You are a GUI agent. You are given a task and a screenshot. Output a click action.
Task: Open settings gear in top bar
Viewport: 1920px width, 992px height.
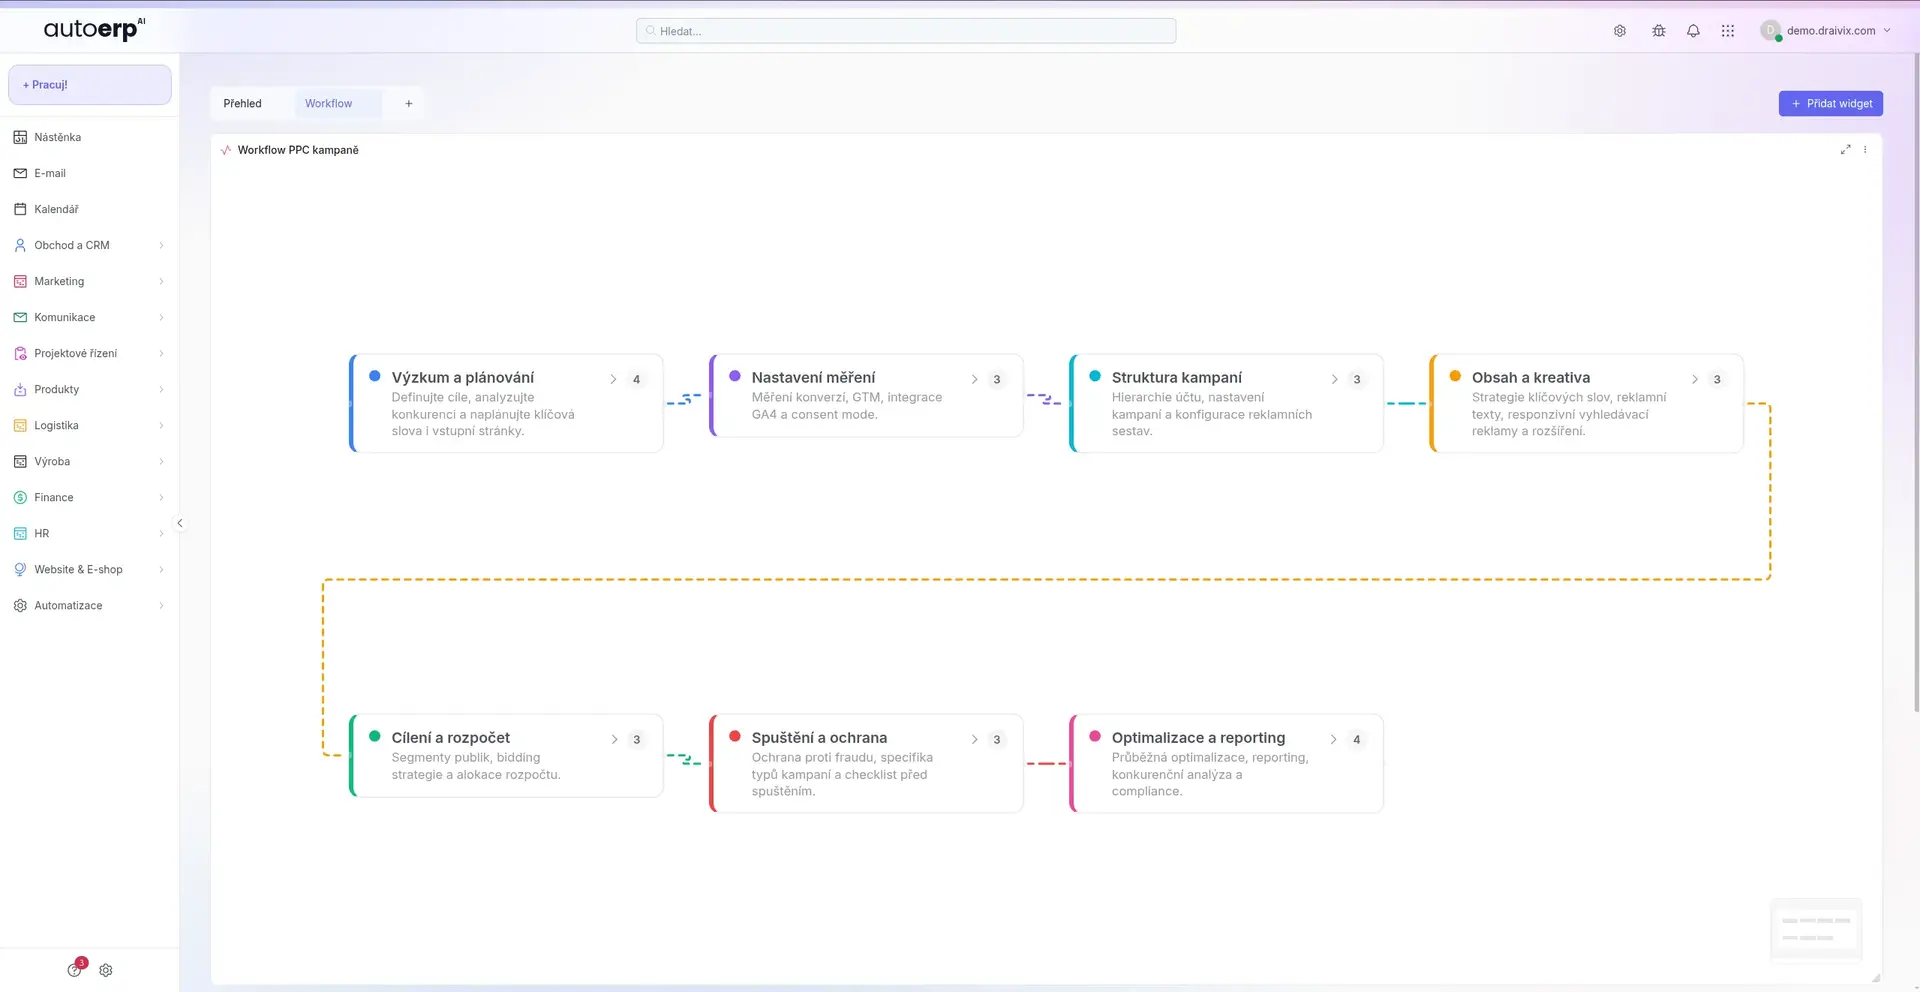[1620, 31]
